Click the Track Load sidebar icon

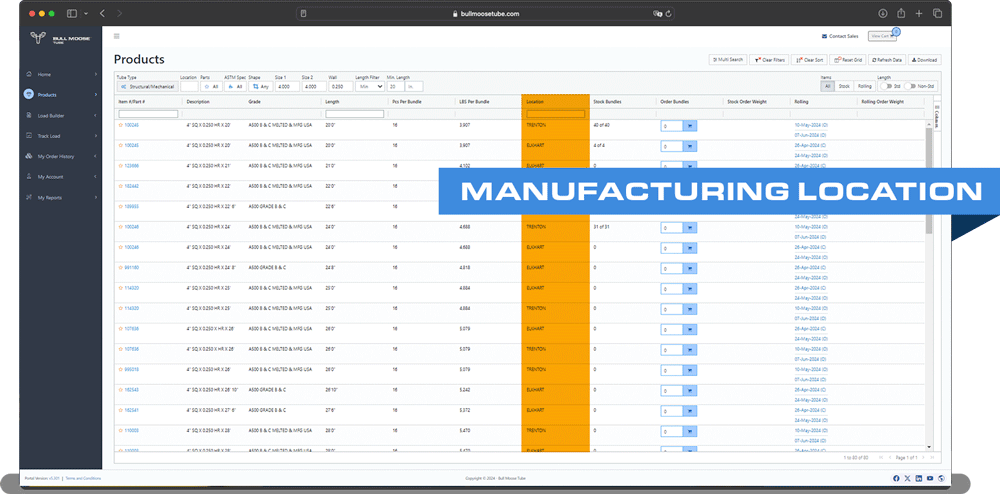(x=29, y=136)
